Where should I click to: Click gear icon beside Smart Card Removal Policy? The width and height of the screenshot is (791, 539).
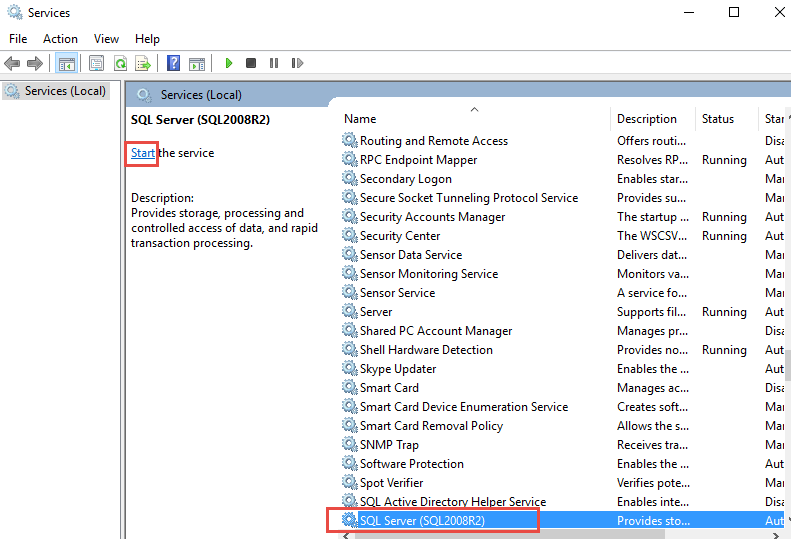tap(350, 425)
